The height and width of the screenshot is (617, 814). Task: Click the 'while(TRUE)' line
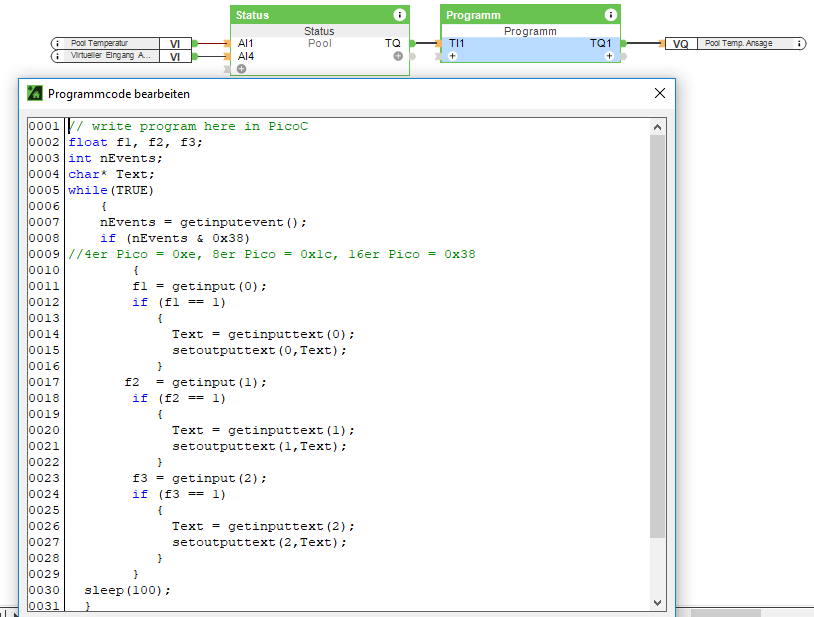(111, 190)
